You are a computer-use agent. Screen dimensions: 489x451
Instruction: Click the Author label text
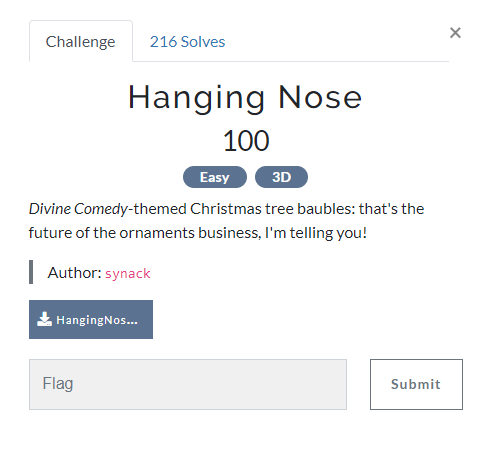pos(75,273)
